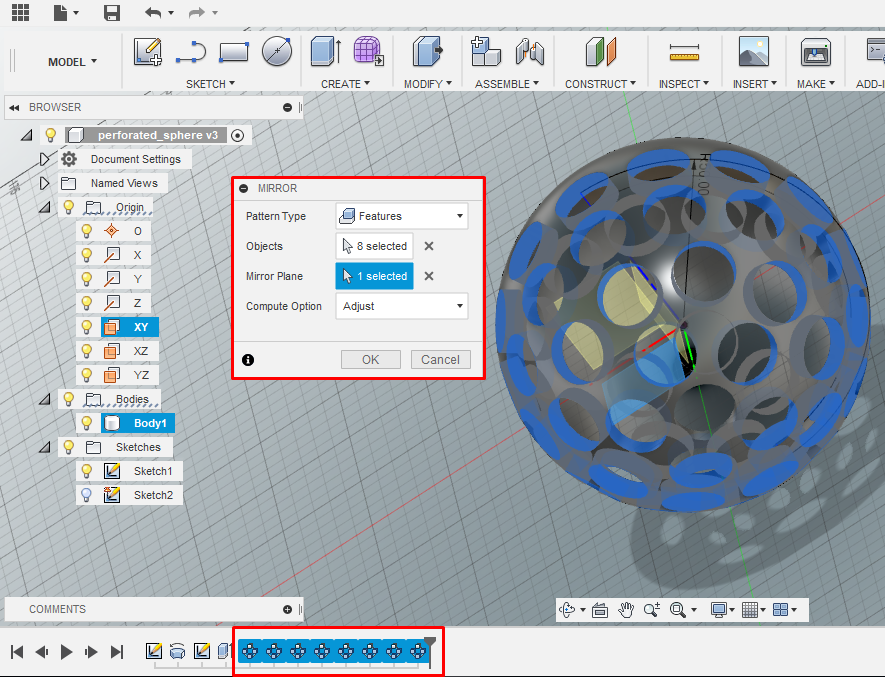
Task: Click the Mirror dialog info icon
Action: coord(248,360)
